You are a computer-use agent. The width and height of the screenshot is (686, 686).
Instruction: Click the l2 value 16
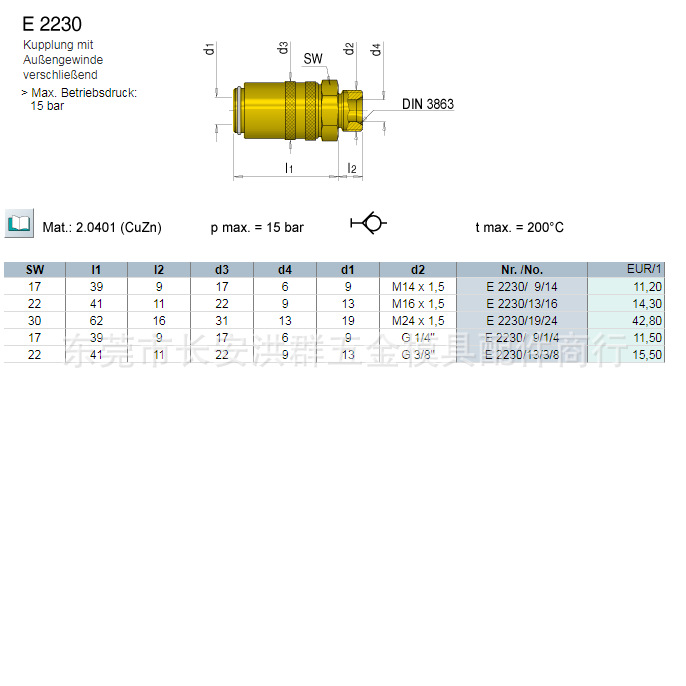(159, 321)
